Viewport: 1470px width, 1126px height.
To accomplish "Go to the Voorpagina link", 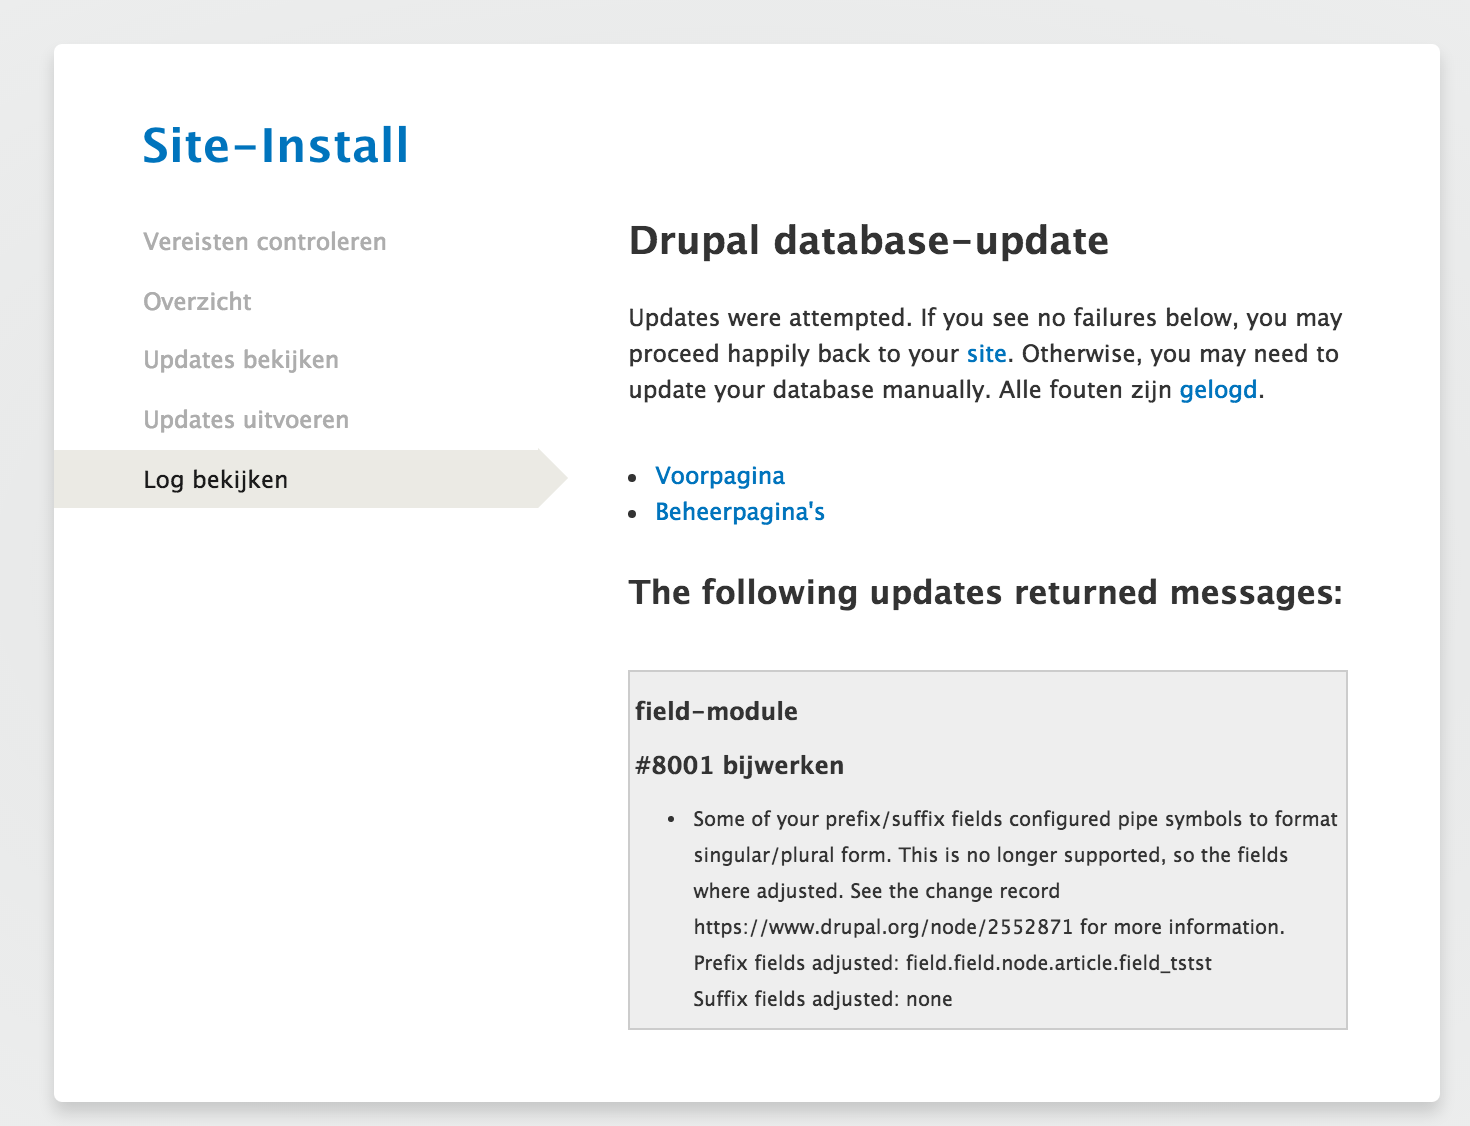I will (720, 476).
